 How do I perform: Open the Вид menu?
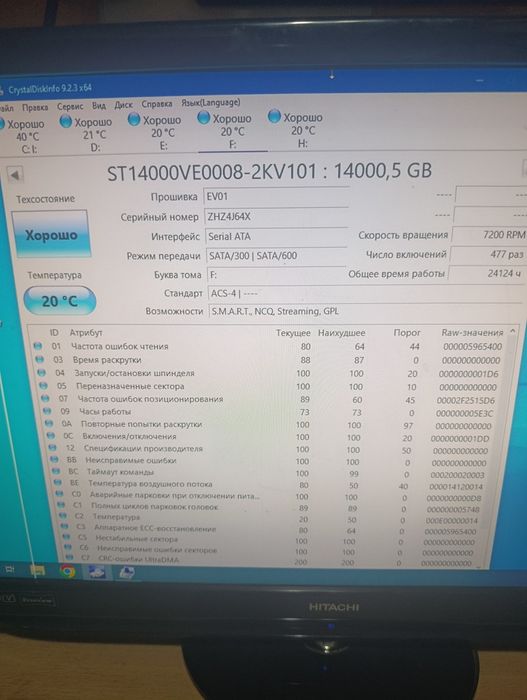99,105
